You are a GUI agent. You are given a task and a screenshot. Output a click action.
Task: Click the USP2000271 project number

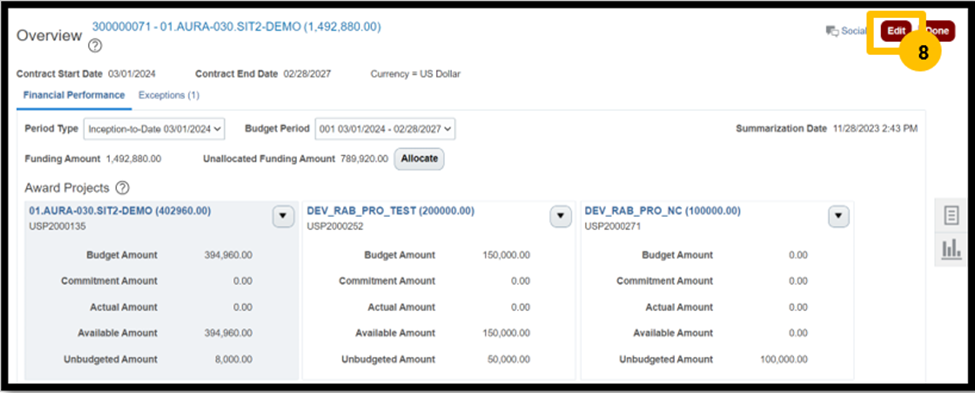[x=613, y=226]
